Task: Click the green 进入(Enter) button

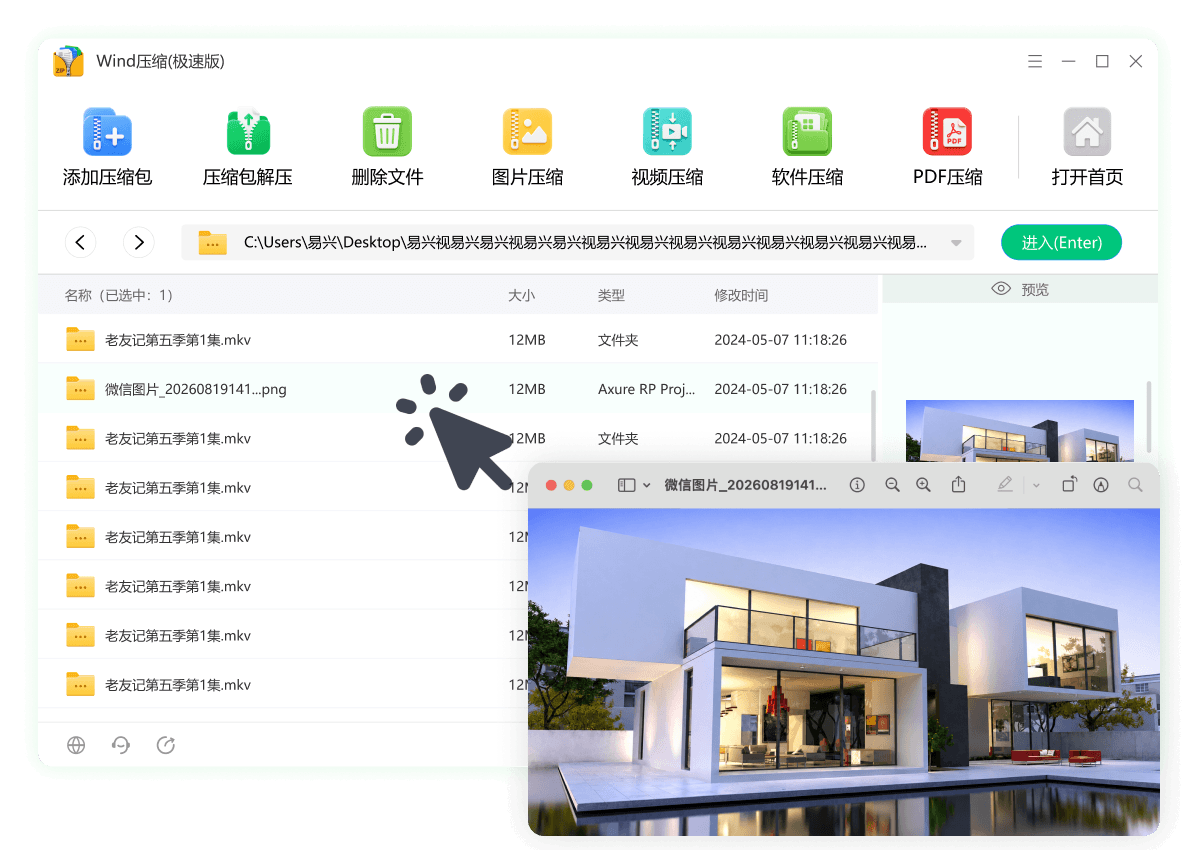Action: coord(1061,242)
